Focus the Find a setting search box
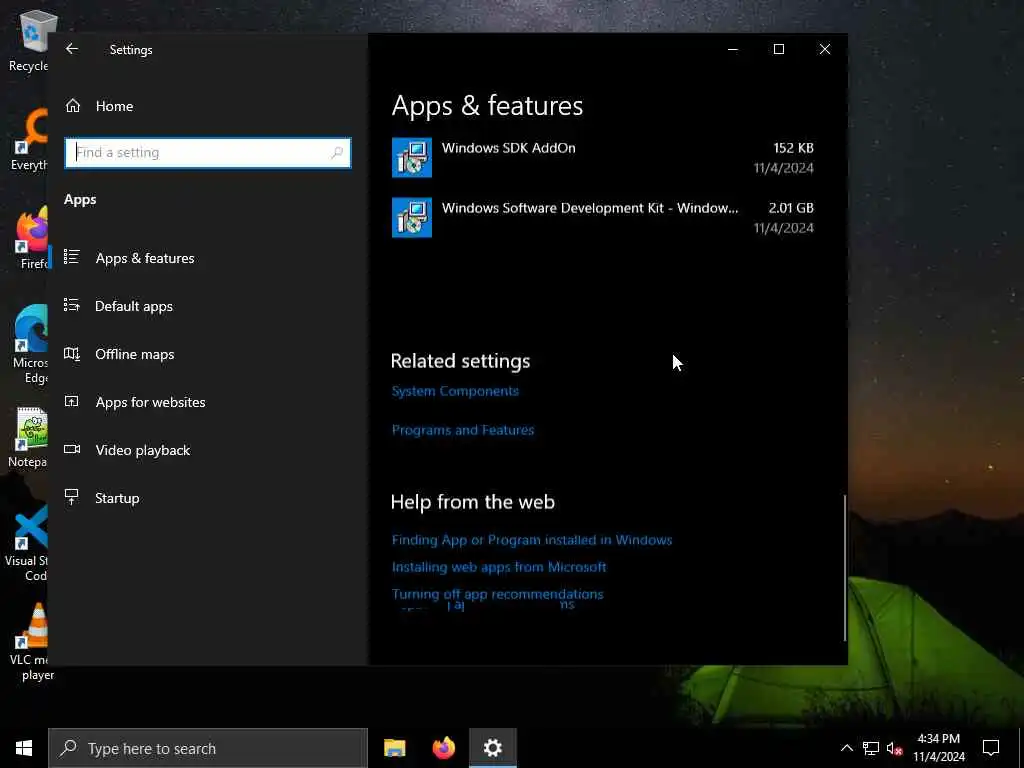Viewport: 1024px width, 768px height. tap(208, 153)
